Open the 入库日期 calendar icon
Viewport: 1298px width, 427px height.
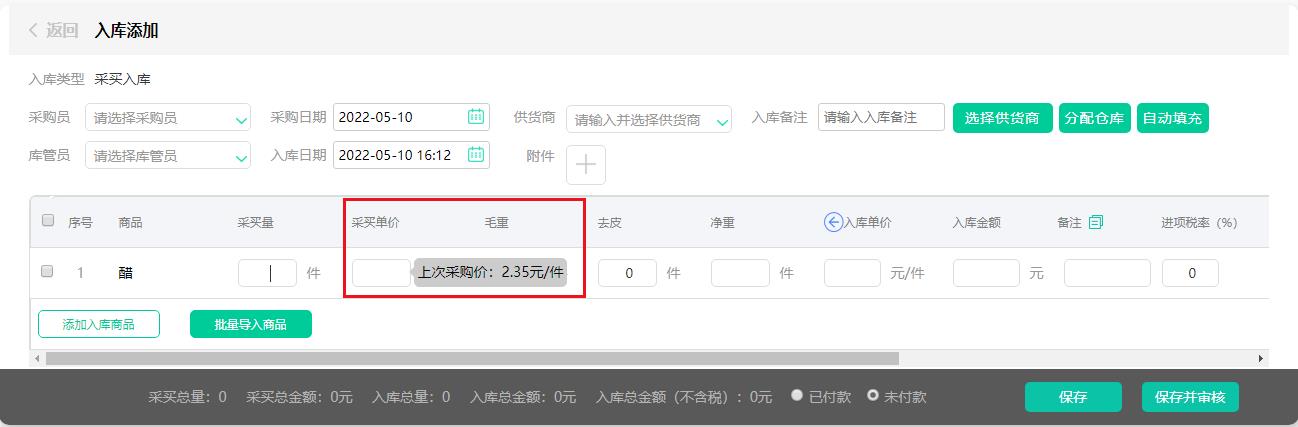(x=476, y=155)
